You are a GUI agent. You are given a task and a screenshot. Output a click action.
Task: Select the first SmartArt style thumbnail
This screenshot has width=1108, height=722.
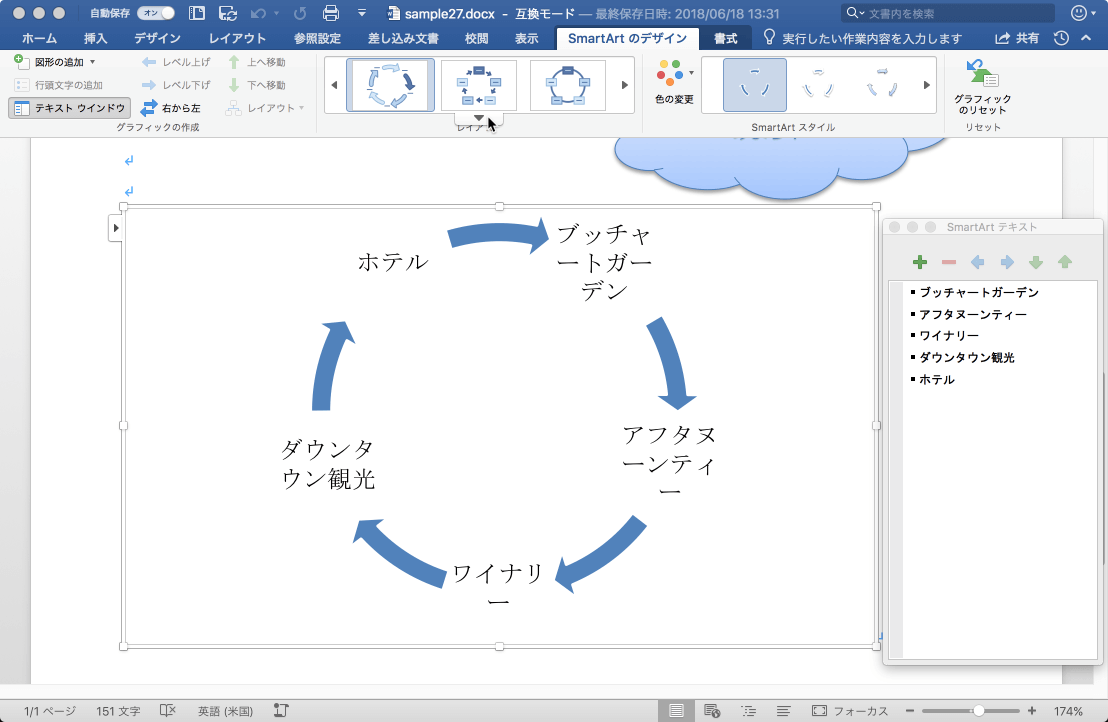click(754, 85)
